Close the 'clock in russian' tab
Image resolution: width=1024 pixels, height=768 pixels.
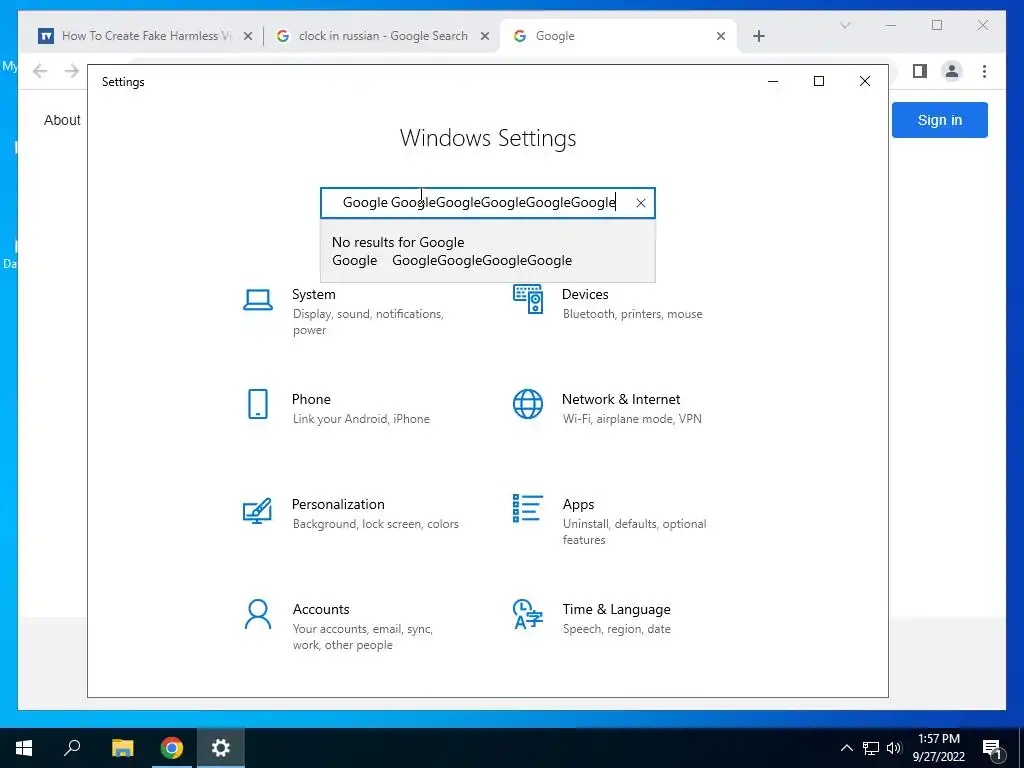[x=485, y=37]
